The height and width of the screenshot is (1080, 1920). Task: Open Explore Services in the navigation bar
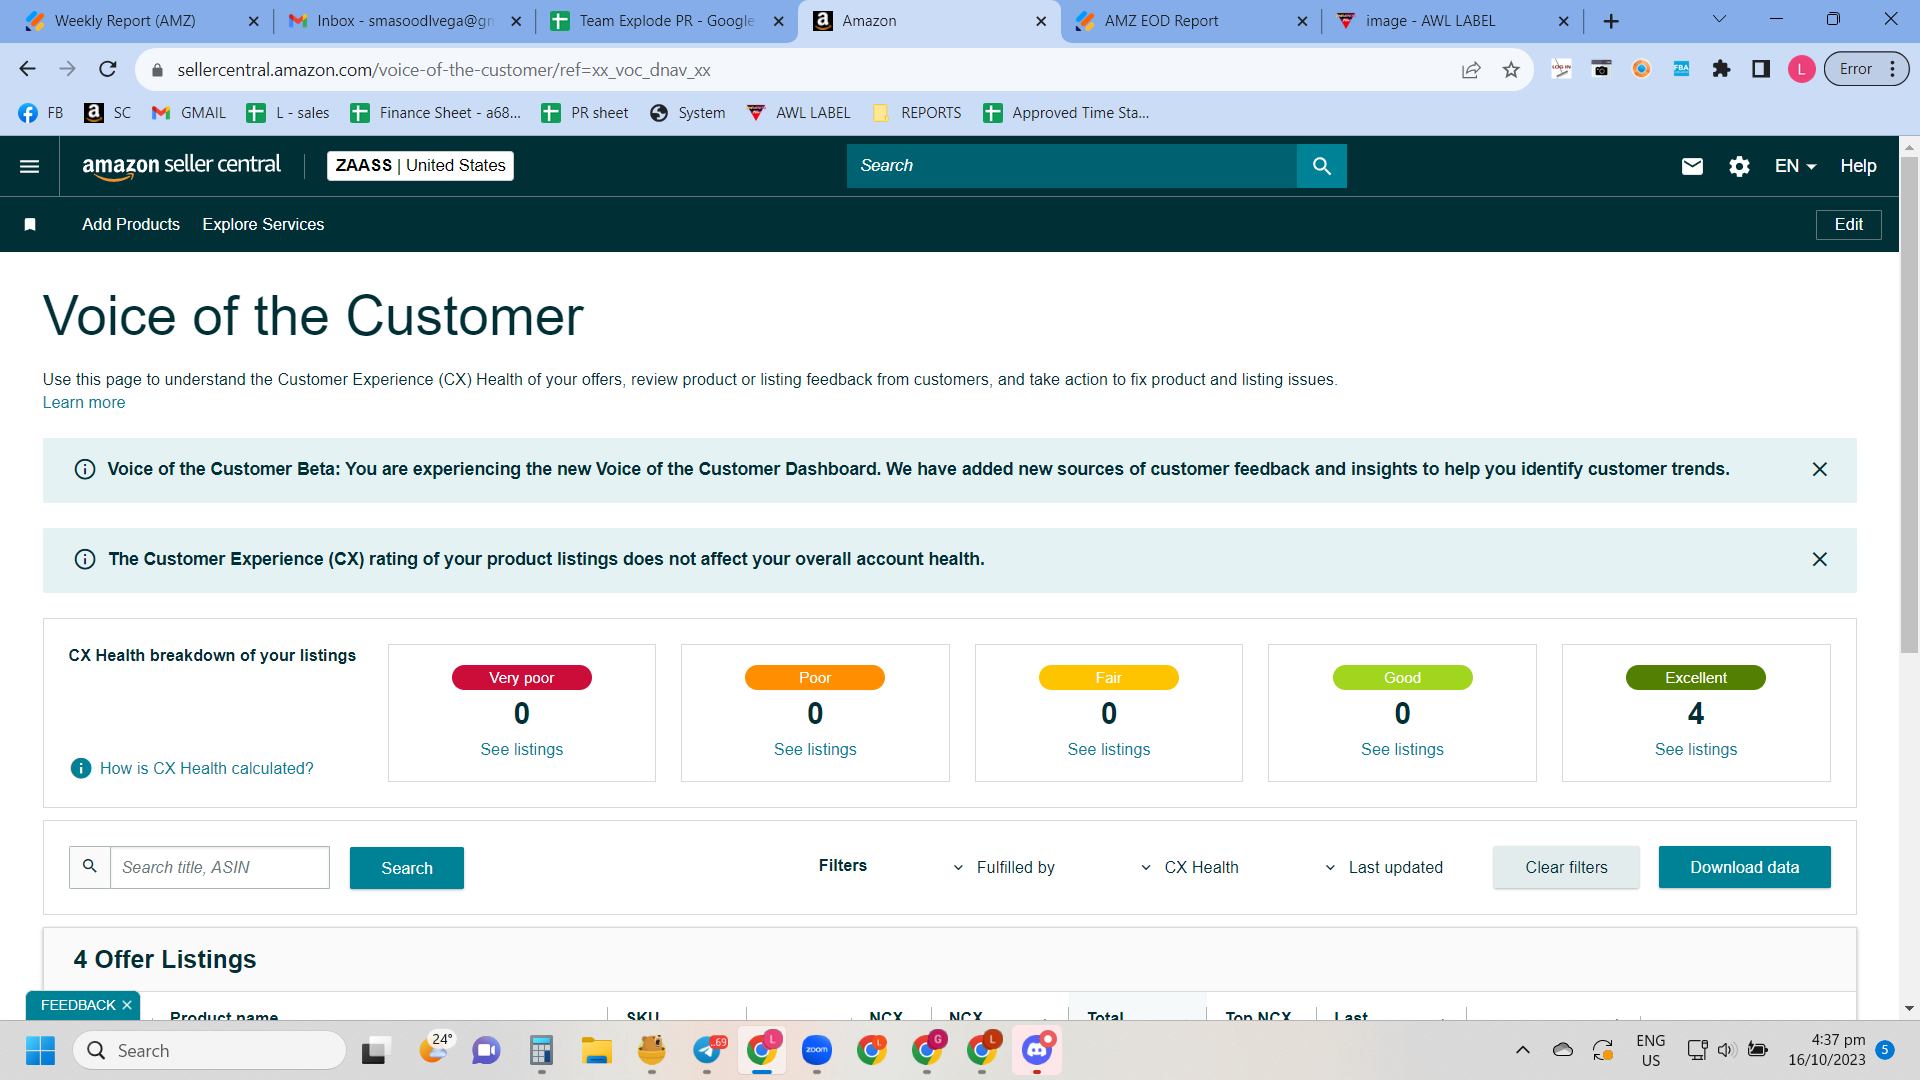[263, 225]
